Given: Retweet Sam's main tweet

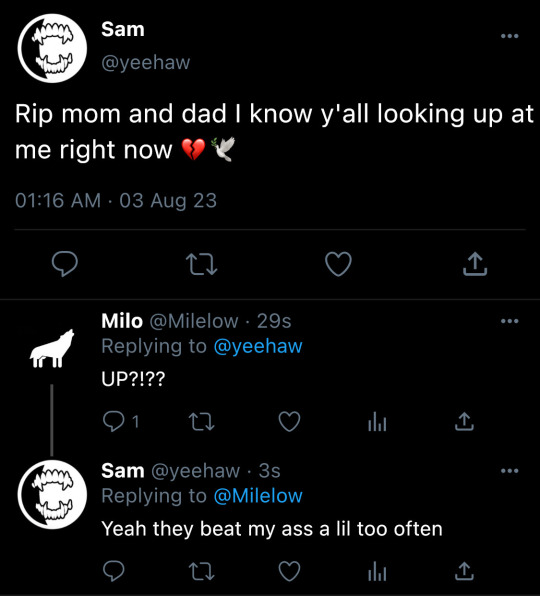Looking at the screenshot, I should pyautogui.click(x=201, y=264).
